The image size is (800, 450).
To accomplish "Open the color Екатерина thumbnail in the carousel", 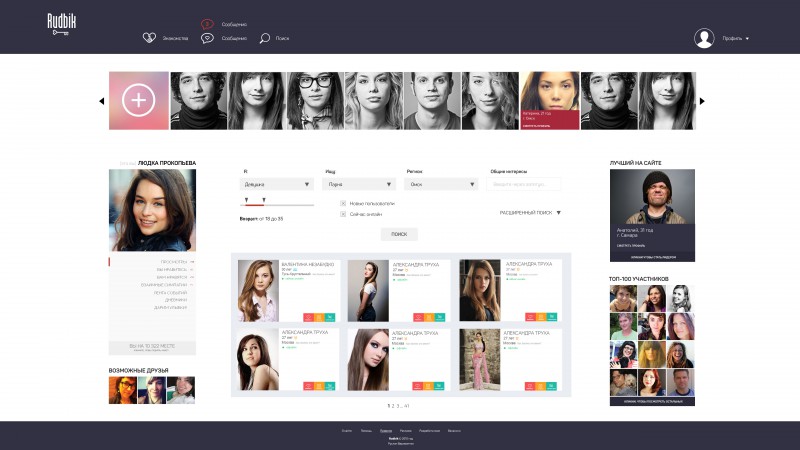I will tap(549, 101).
